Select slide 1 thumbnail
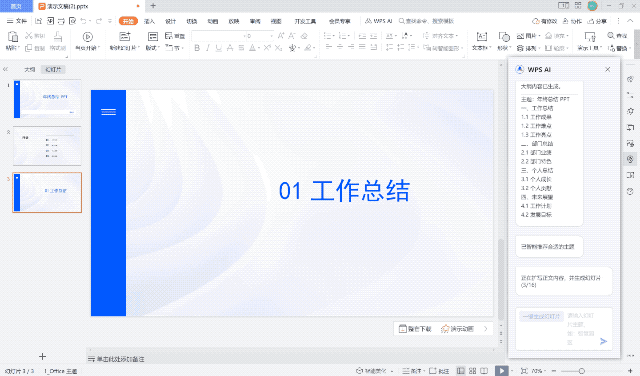Image resolution: width=640 pixels, height=376 pixels. coord(47,99)
